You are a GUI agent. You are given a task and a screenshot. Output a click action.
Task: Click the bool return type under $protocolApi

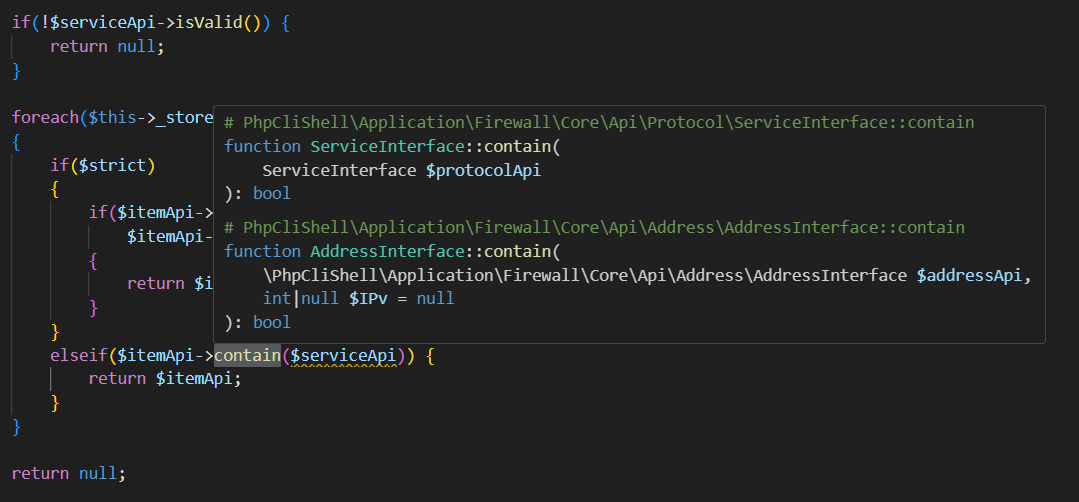[271, 193]
